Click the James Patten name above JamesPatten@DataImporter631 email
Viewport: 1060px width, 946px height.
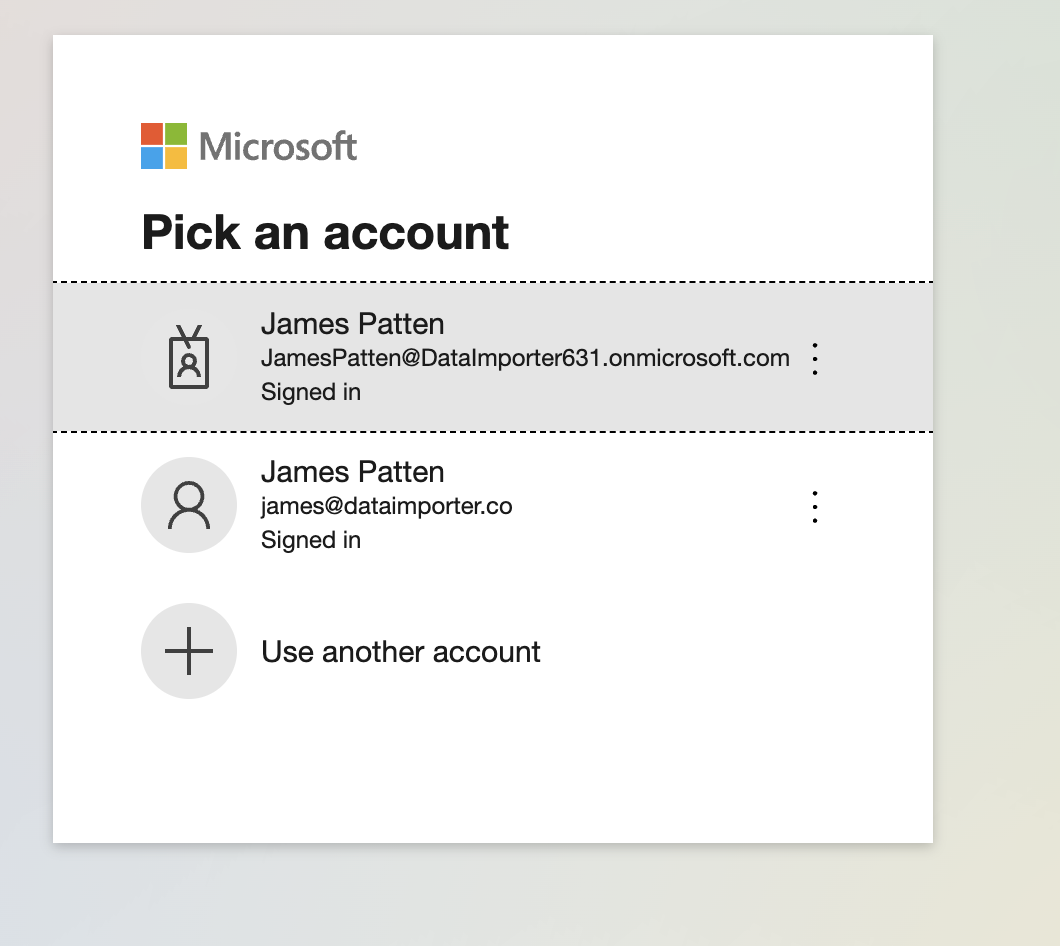click(x=353, y=324)
